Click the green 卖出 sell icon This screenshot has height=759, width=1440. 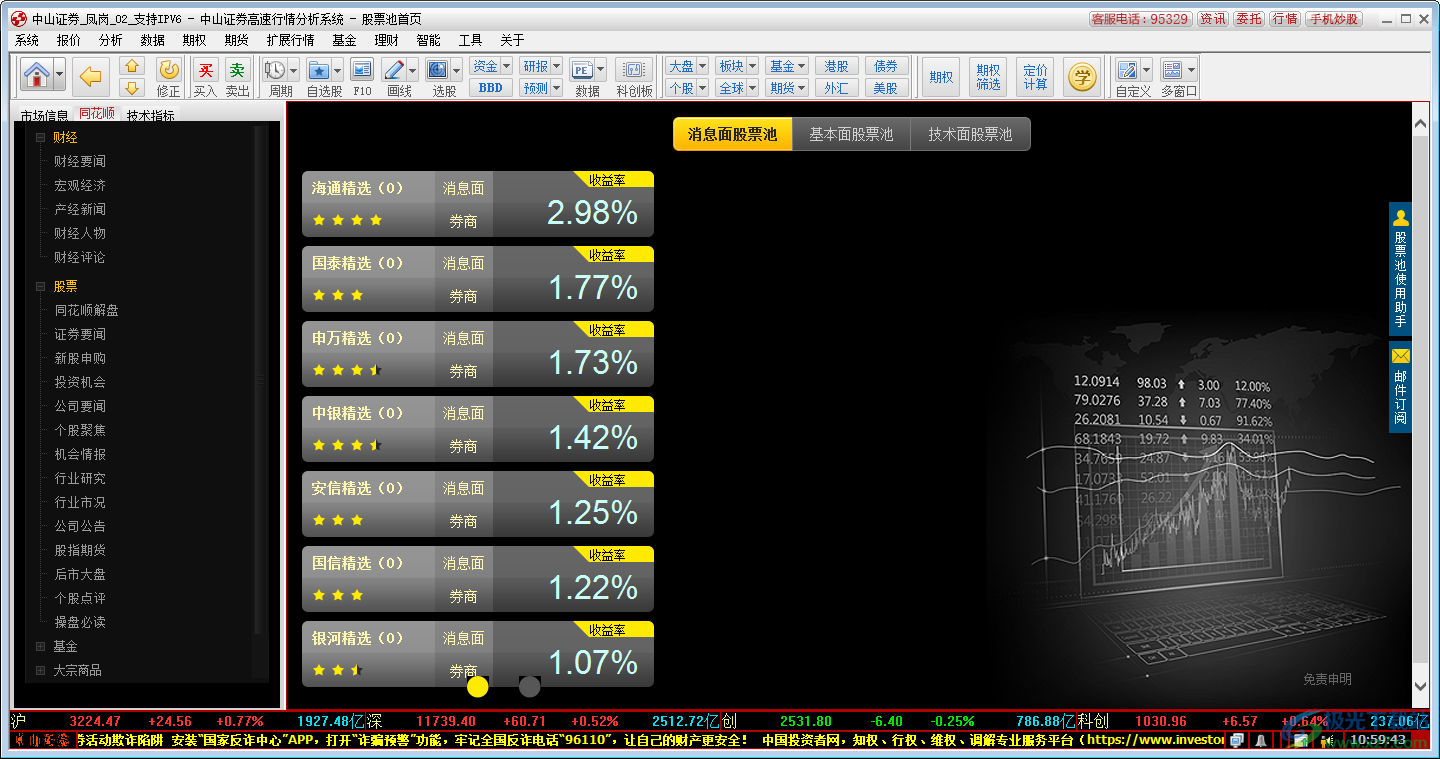[x=237, y=70]
